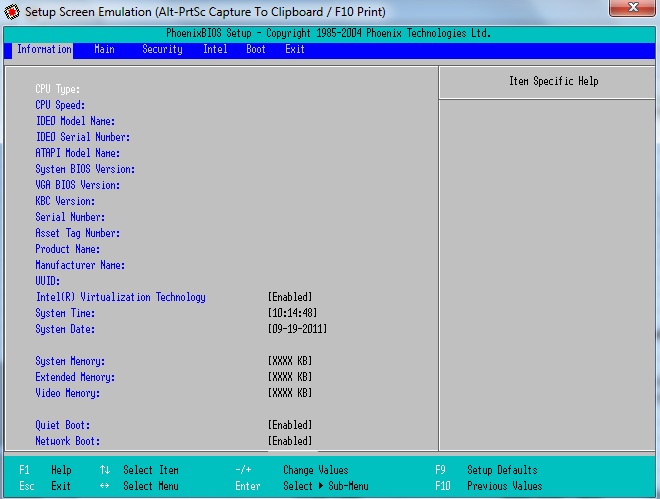This screenshot has height=499, width=660.
Task: Click the System Date label
Action: pos(65,329)
